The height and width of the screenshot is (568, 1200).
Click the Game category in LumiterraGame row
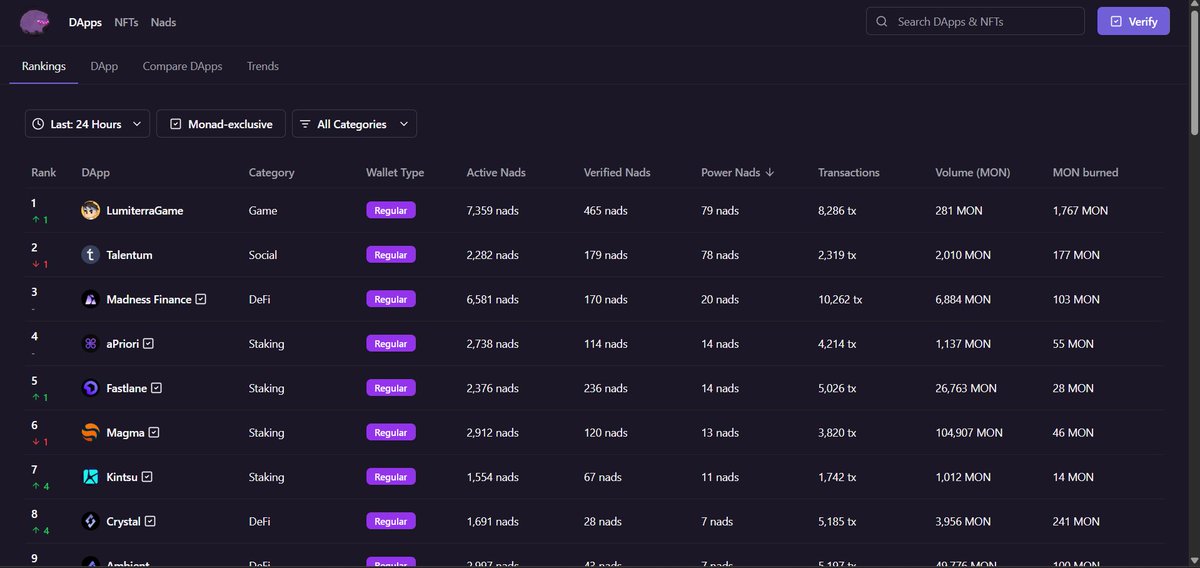(263, 211)
